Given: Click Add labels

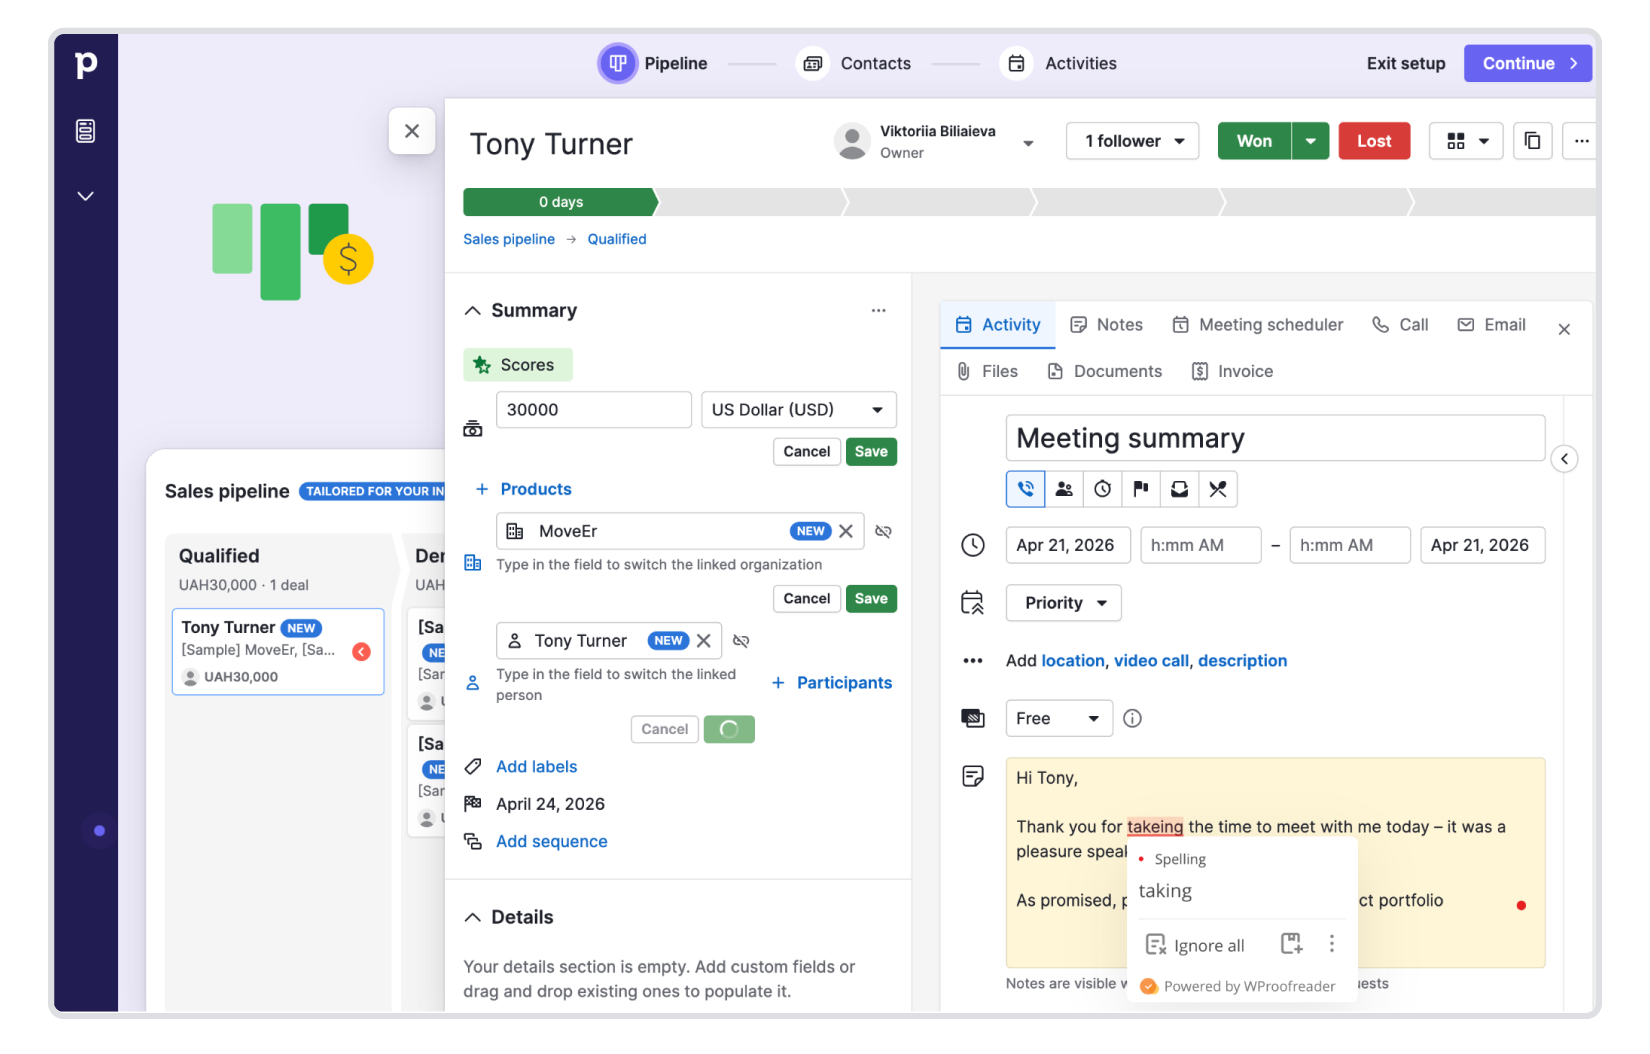Looking at the screenshot, I should pos(536,767).
